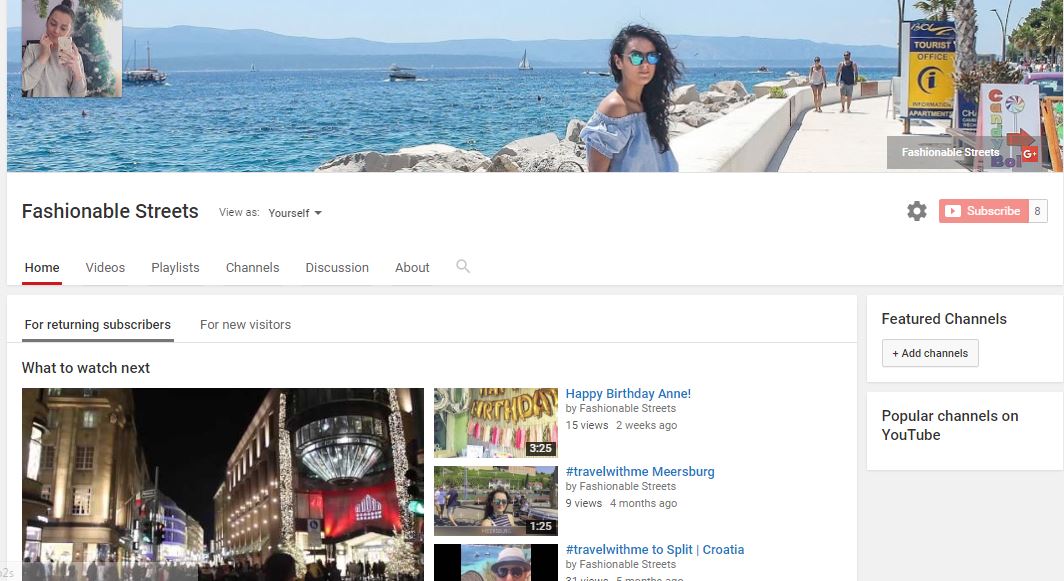
Task: Switch to the Home tab
Action: pyautogui.click(x=42, y=267)
